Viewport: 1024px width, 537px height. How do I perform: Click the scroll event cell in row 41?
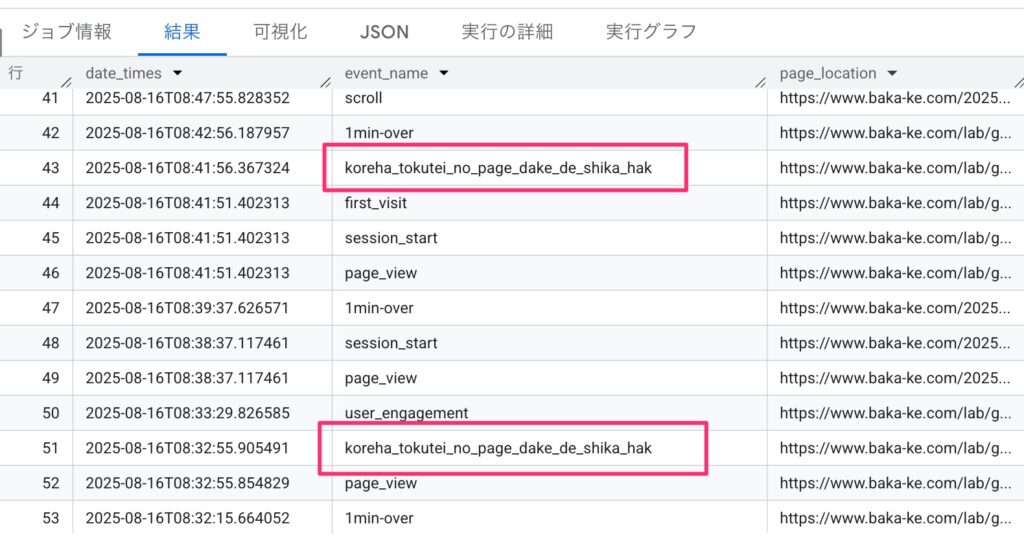point(363,98)
